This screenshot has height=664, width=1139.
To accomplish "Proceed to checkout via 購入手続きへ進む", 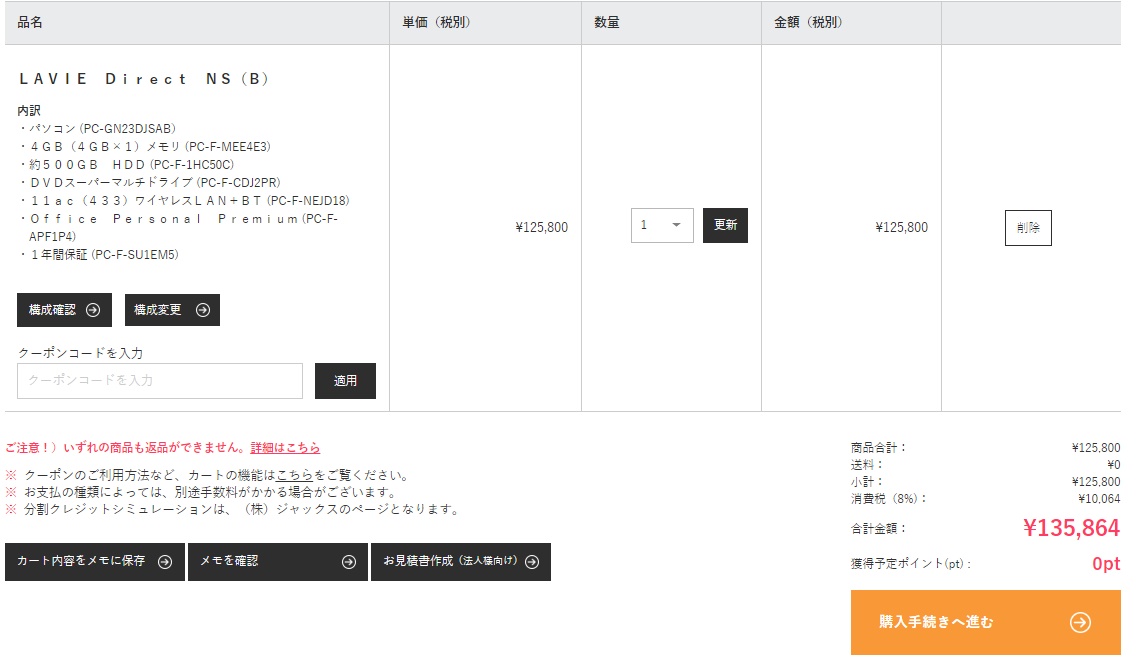I will pos(986,623).
